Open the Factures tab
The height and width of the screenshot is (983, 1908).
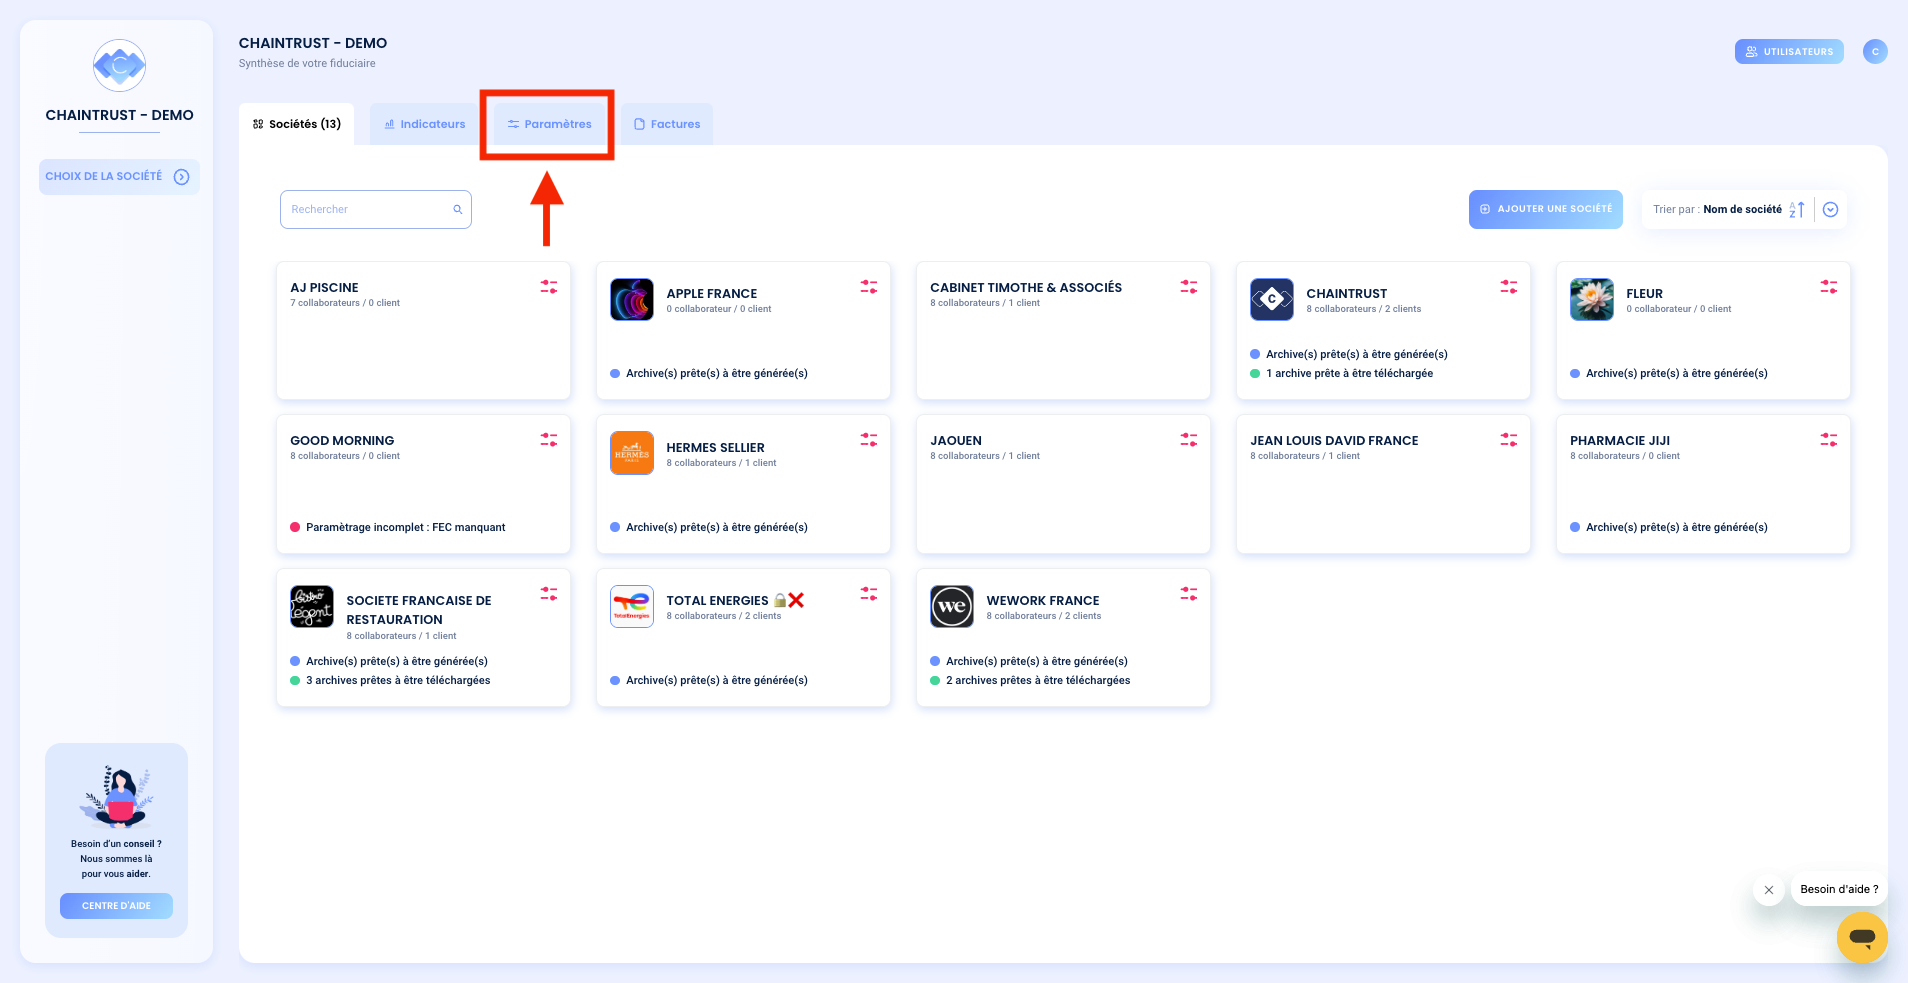[667, 124]
